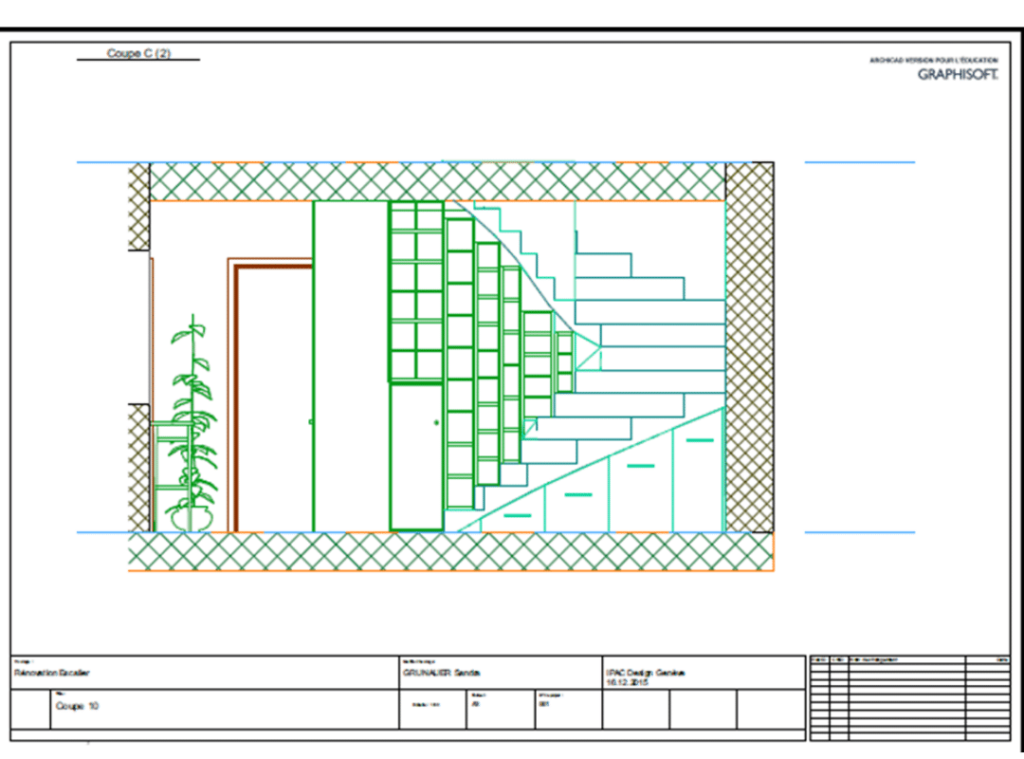Select the potted plant drawing

point(192,430)
